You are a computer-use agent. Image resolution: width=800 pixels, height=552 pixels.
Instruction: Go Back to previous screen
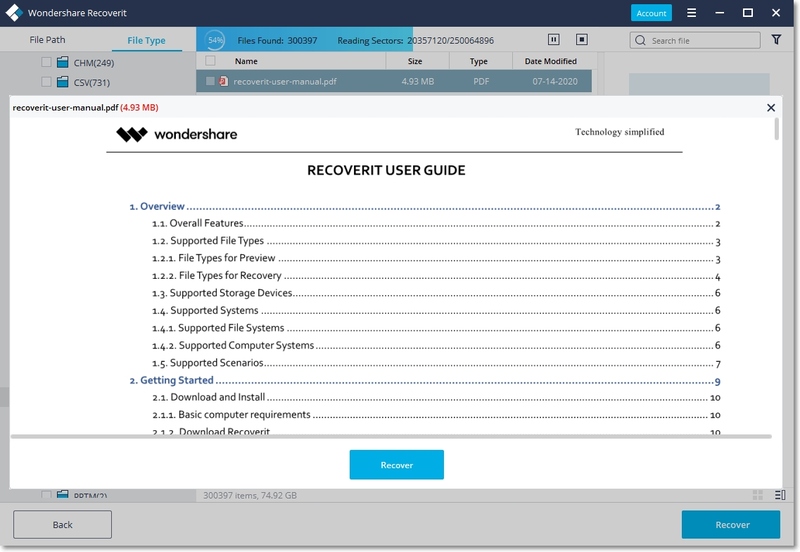62,524
